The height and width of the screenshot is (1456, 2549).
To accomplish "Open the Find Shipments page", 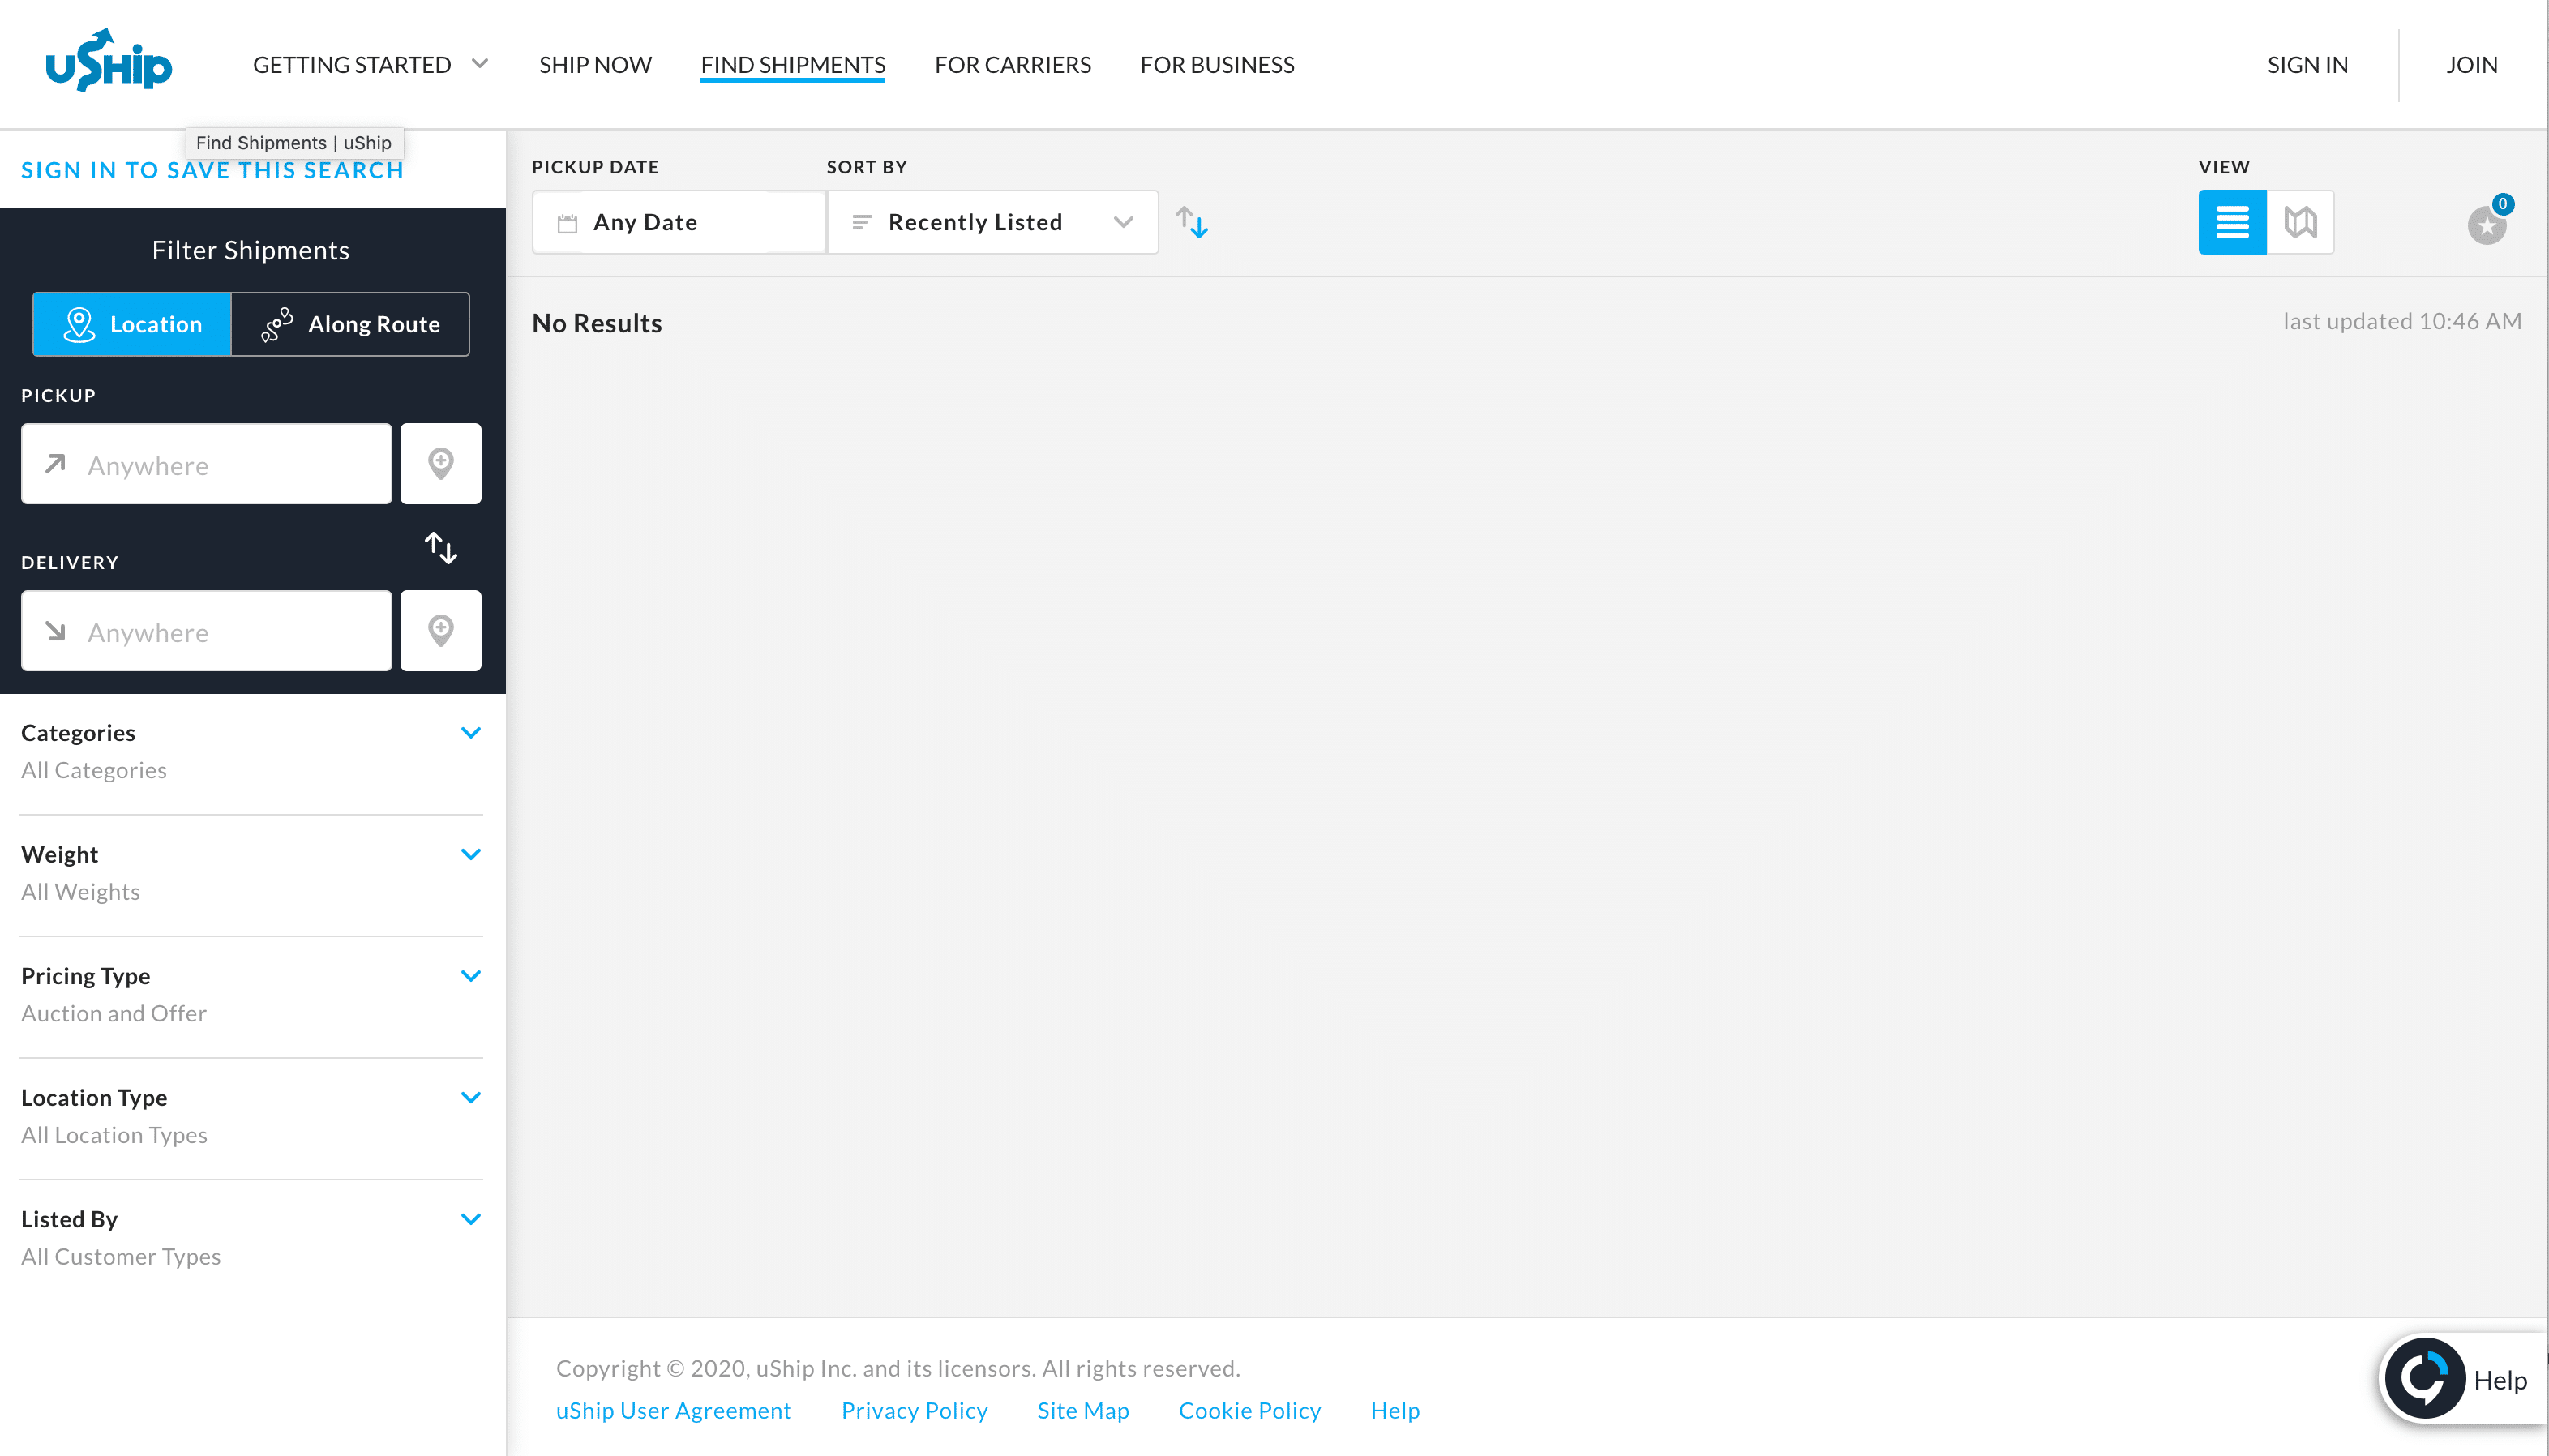I will pos(793,65).
